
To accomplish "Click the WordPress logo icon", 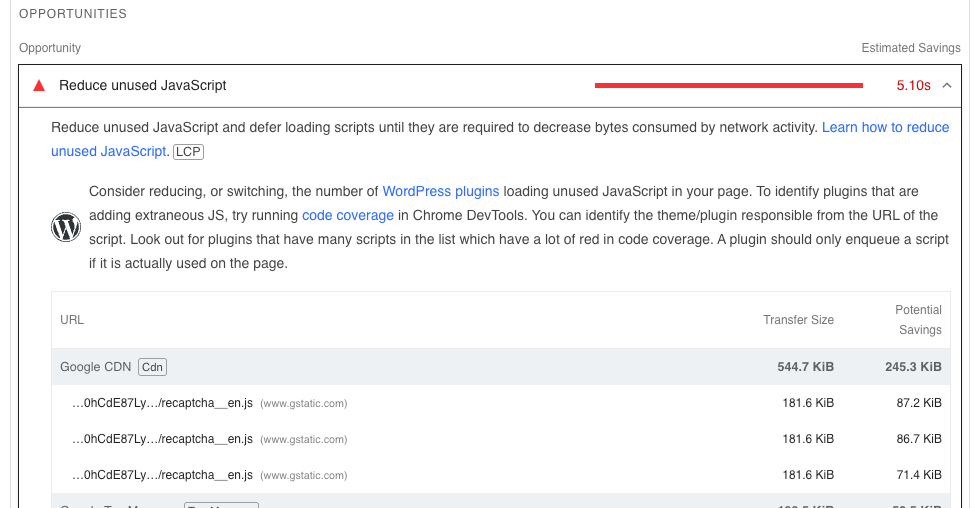I will click(66, 228).
